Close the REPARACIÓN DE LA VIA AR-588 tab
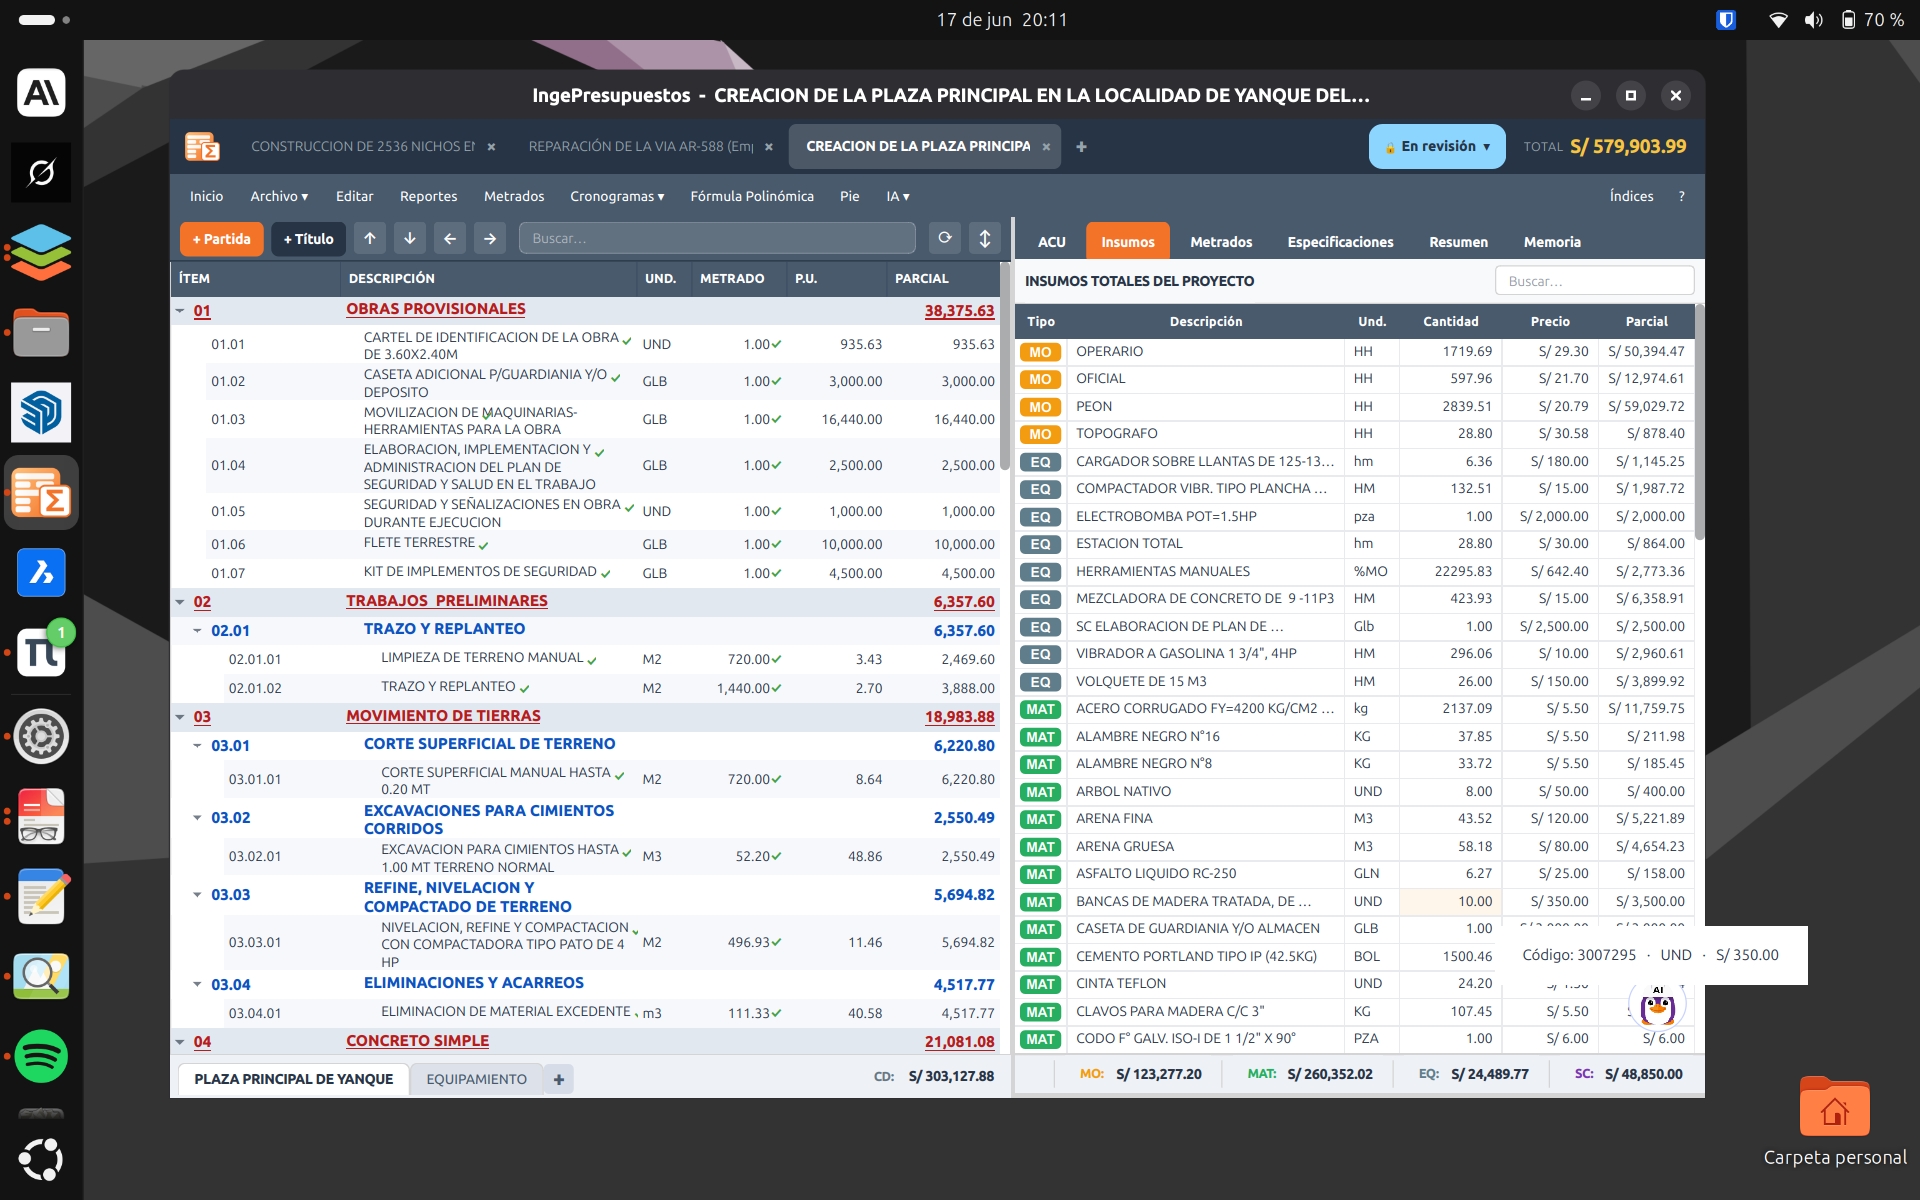 point(769,147)
